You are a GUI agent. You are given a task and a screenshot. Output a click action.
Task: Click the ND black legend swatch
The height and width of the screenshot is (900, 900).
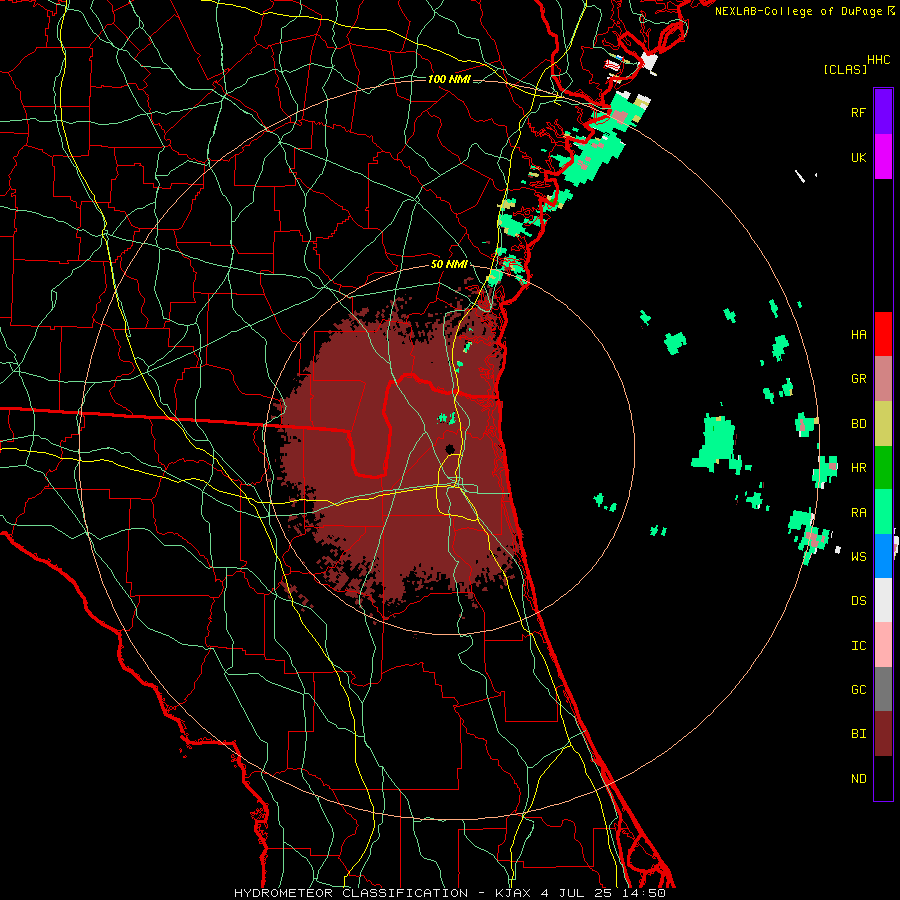(883, 778)
